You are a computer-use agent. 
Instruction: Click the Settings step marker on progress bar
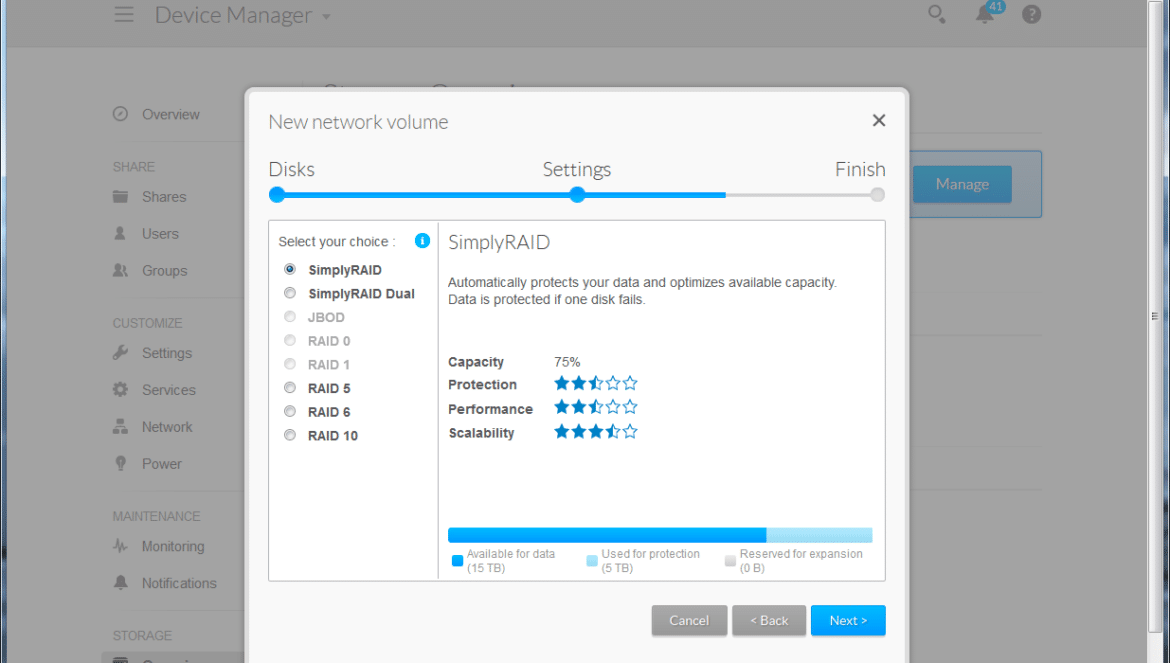577,195
